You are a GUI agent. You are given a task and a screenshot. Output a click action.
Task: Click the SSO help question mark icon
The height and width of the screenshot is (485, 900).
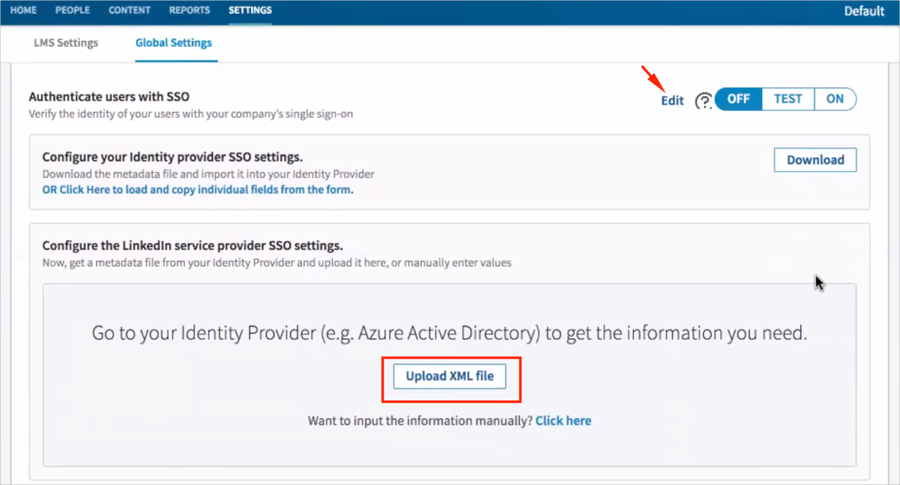coord(704,100)
